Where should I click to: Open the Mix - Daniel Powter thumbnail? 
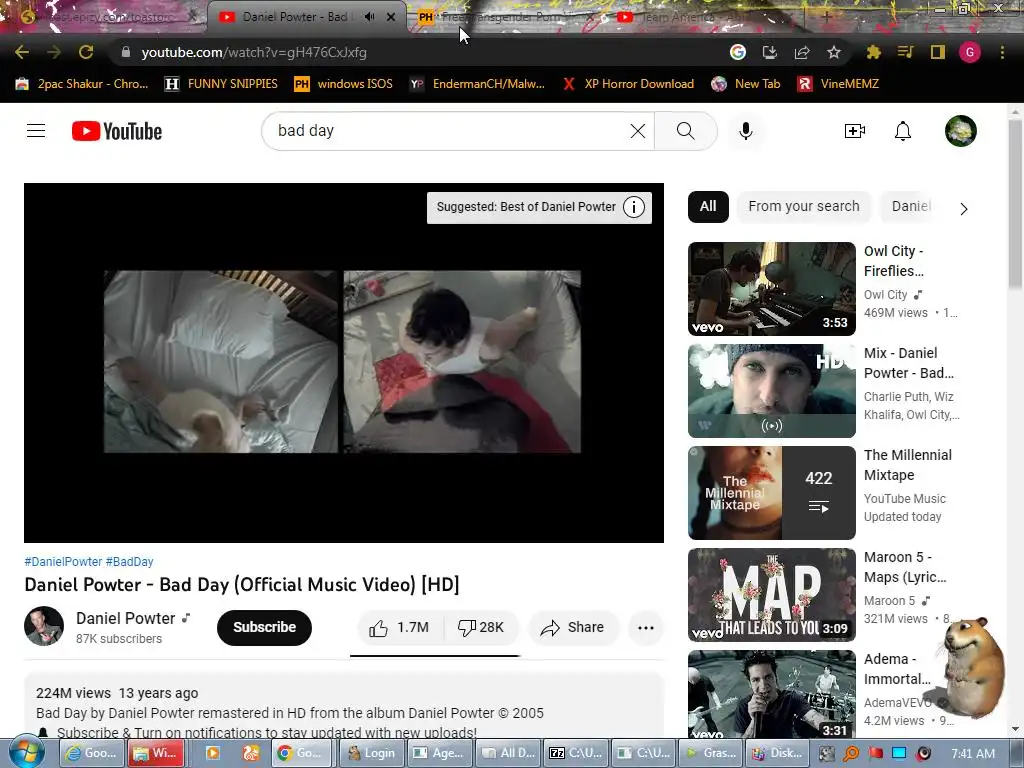[x=771, y=391]
